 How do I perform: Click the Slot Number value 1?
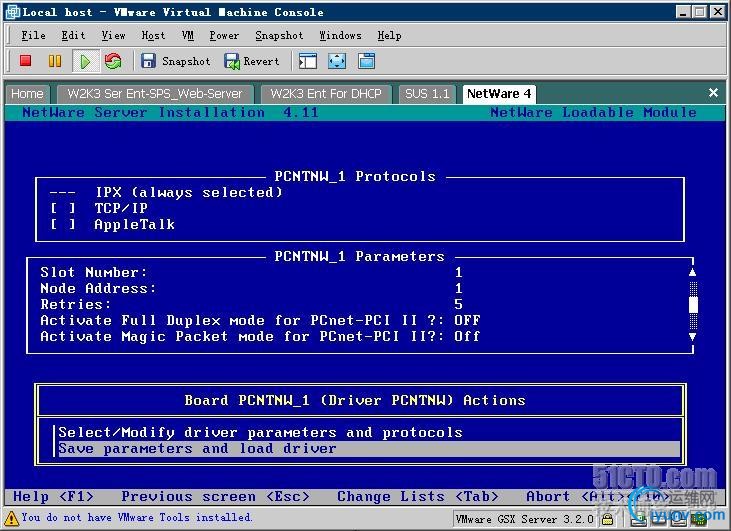[459, 272]
